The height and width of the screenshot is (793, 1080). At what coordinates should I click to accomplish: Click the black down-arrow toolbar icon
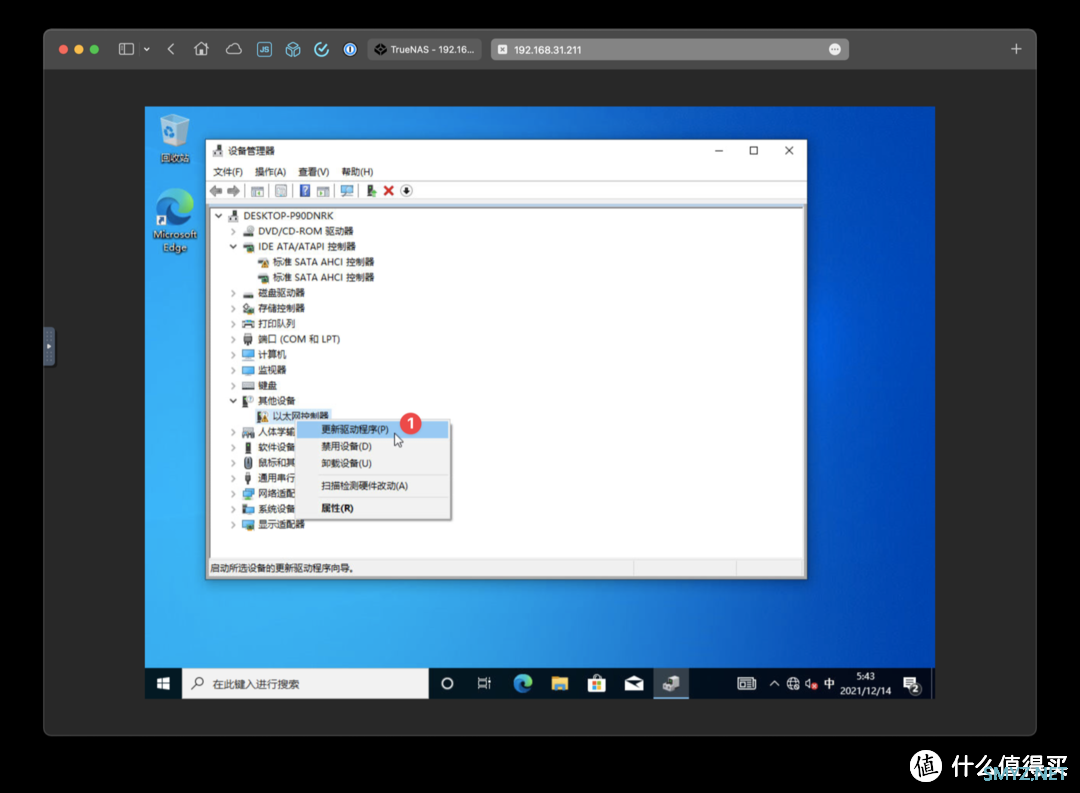[406, 191]
